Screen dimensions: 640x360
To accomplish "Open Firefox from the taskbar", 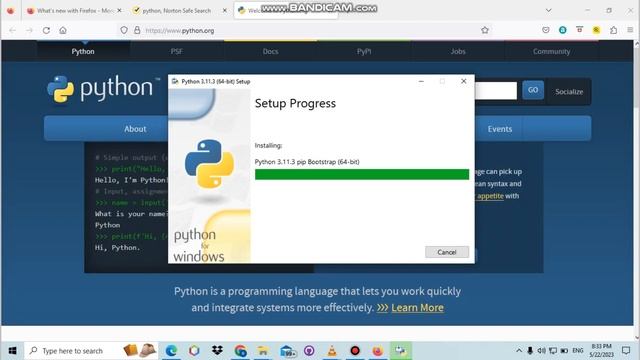I will (378, 351).
